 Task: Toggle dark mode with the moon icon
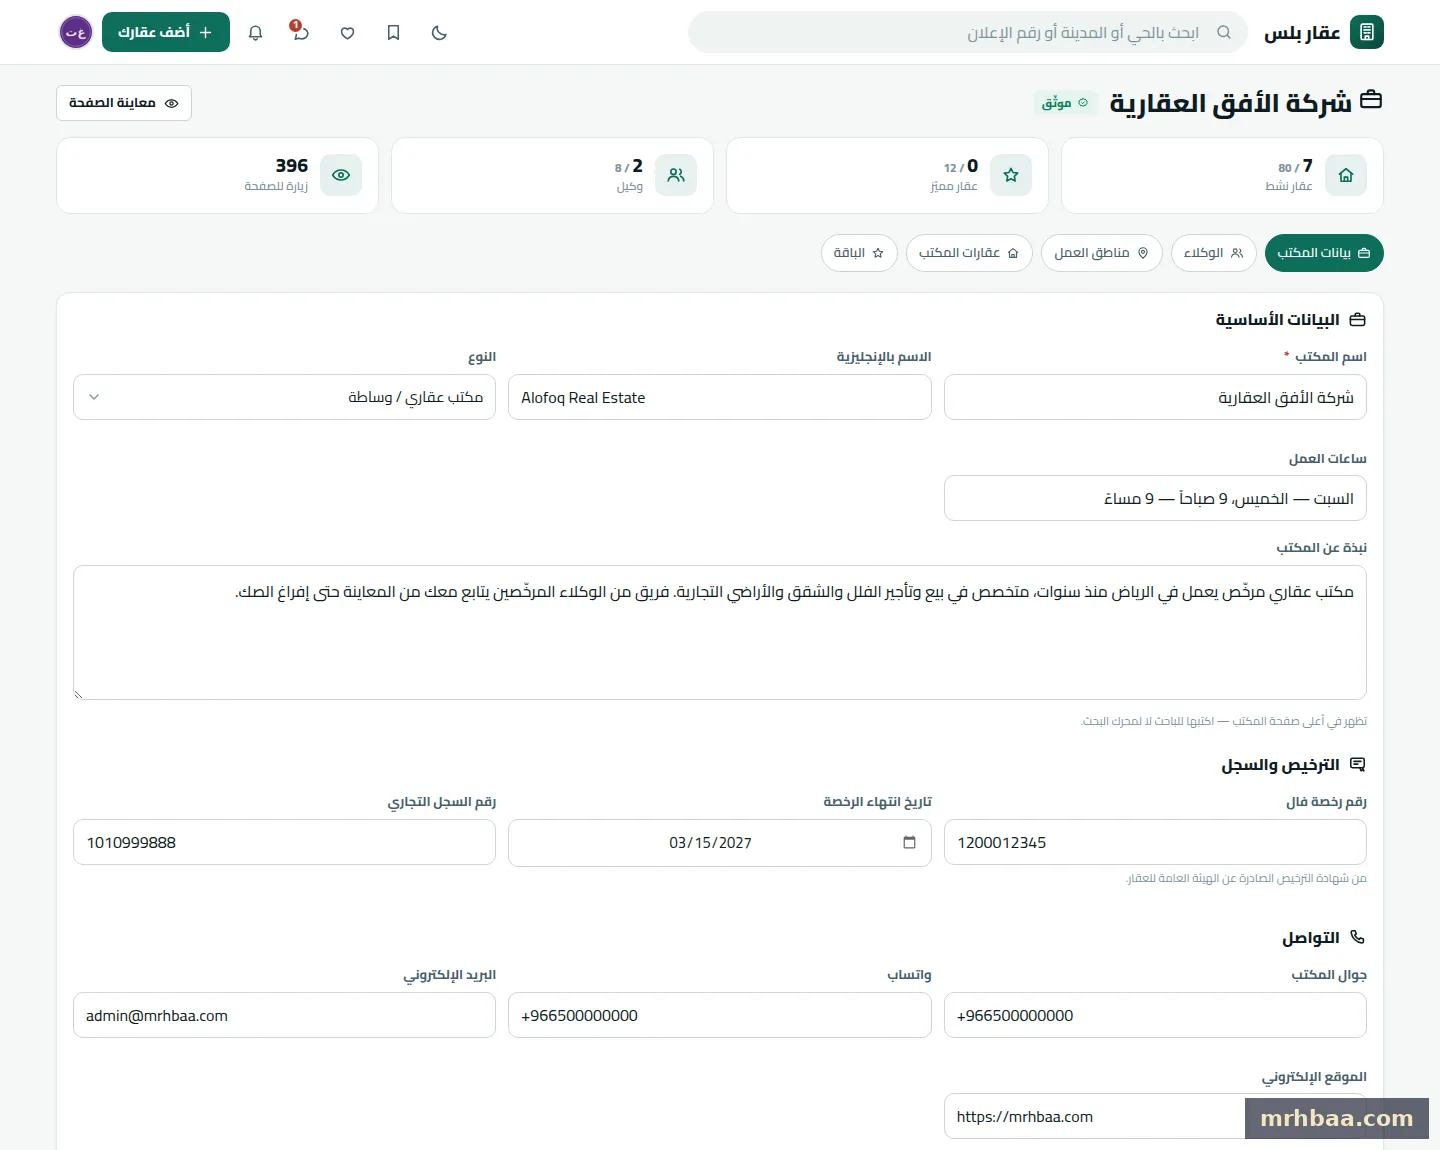[x=439, y=33]
